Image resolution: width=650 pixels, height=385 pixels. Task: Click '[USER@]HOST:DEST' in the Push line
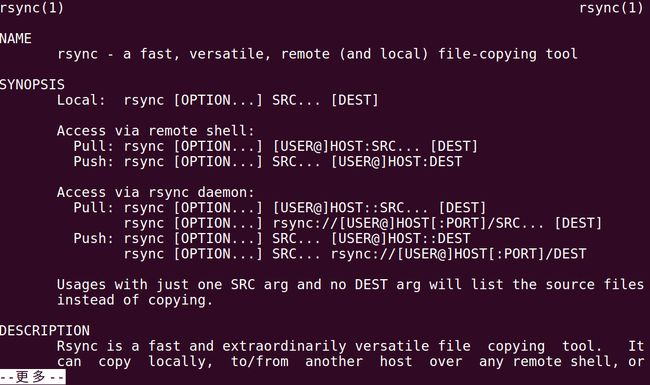(396, 162)
